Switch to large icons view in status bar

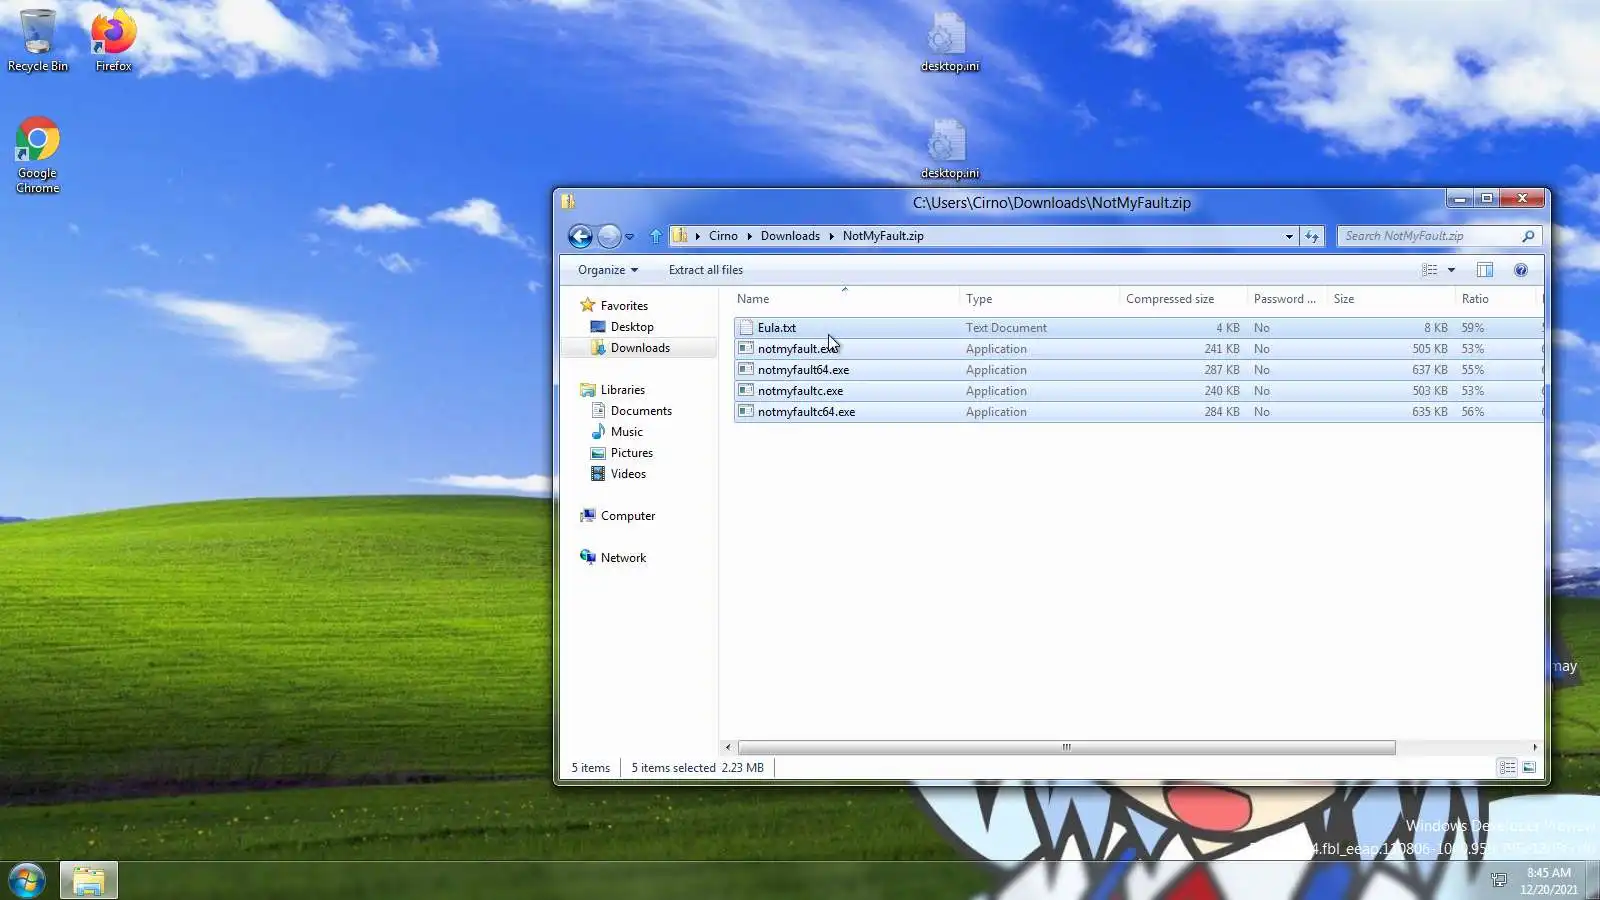coord(1529,768)
